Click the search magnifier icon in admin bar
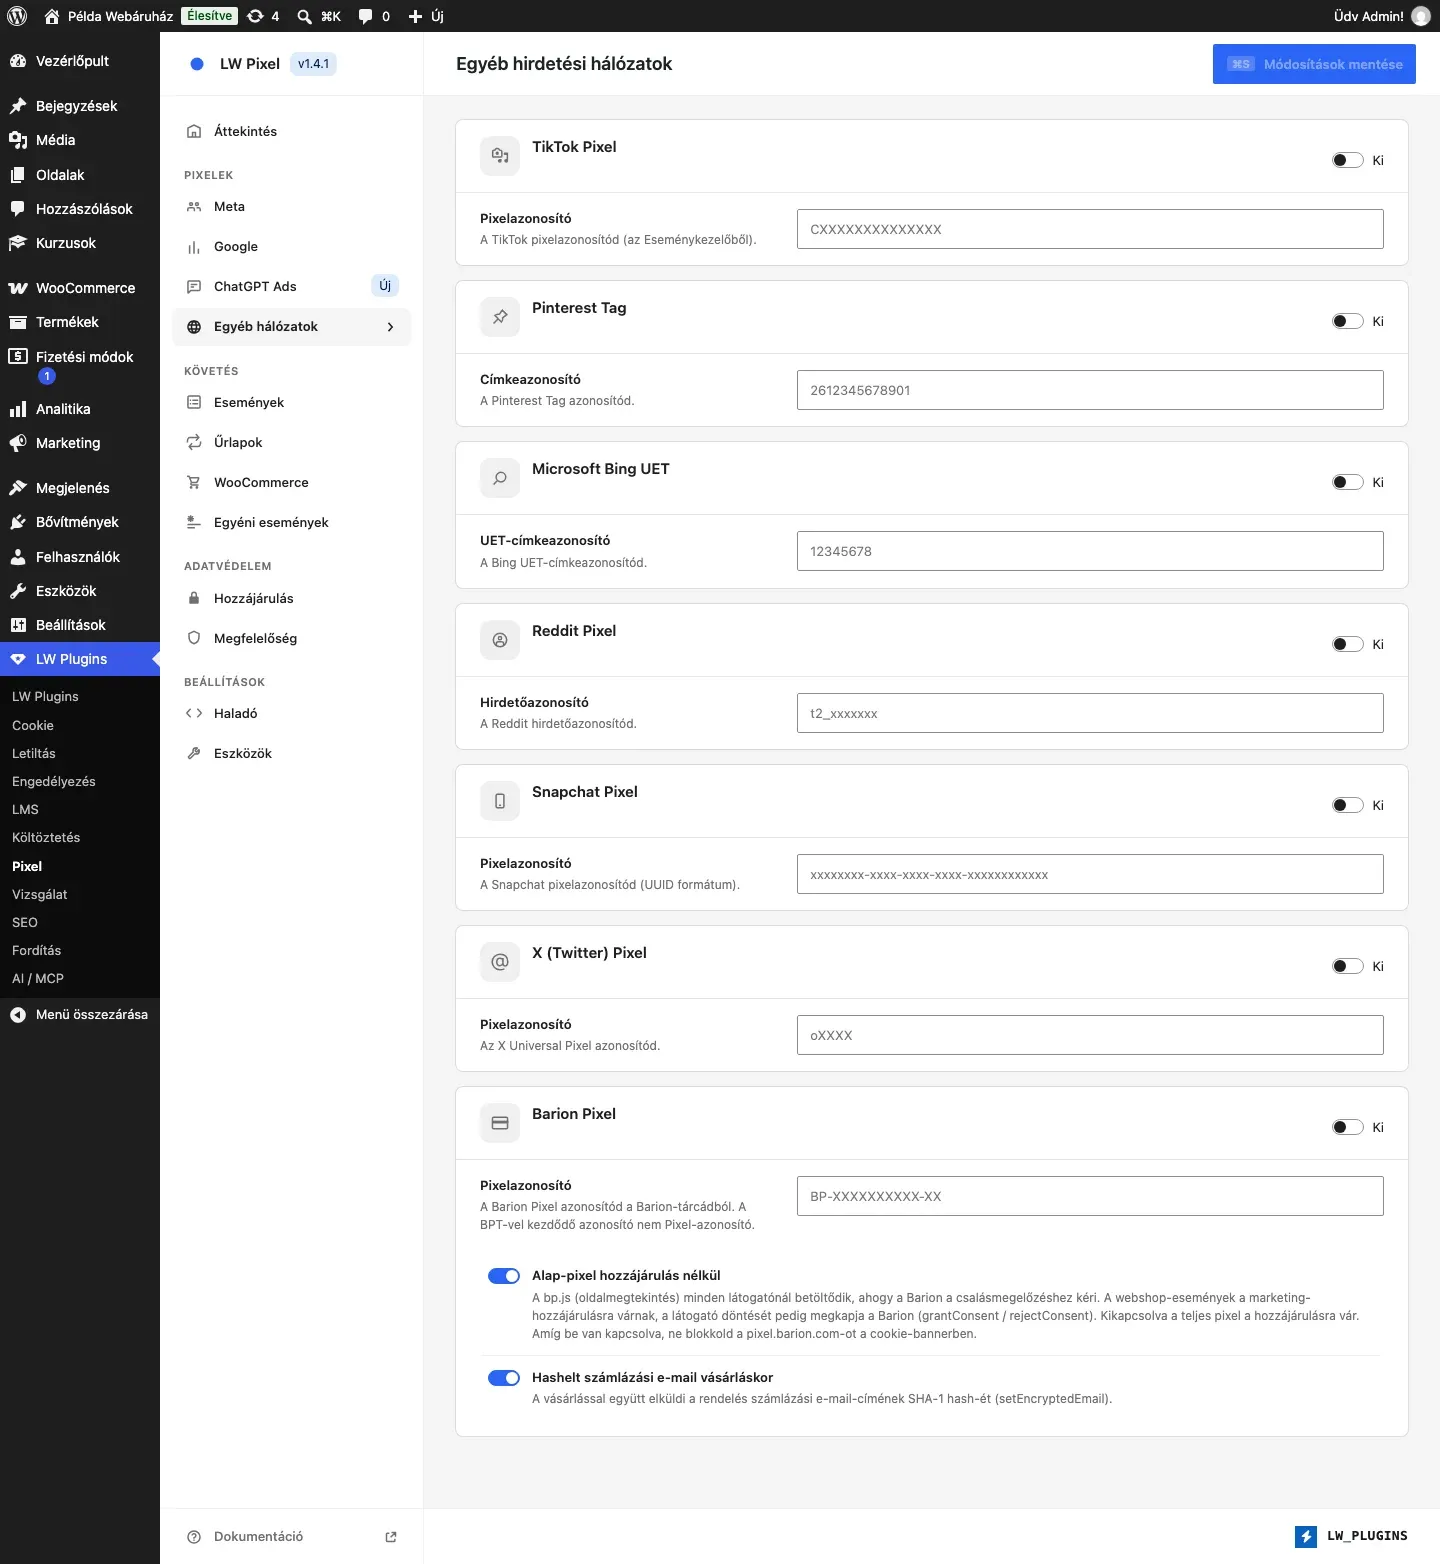 [x=304, y=16]
